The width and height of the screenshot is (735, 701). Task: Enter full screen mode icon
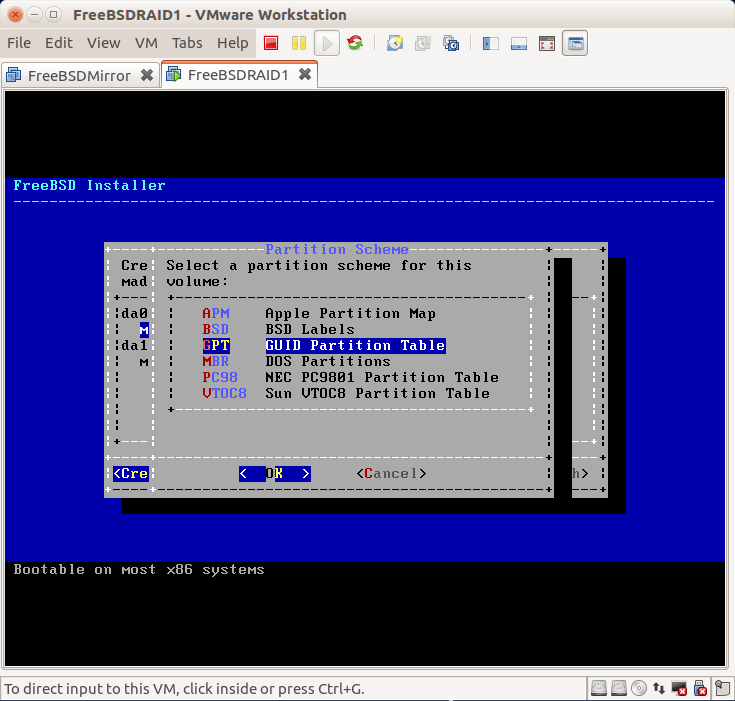click(x=547, y=43)
